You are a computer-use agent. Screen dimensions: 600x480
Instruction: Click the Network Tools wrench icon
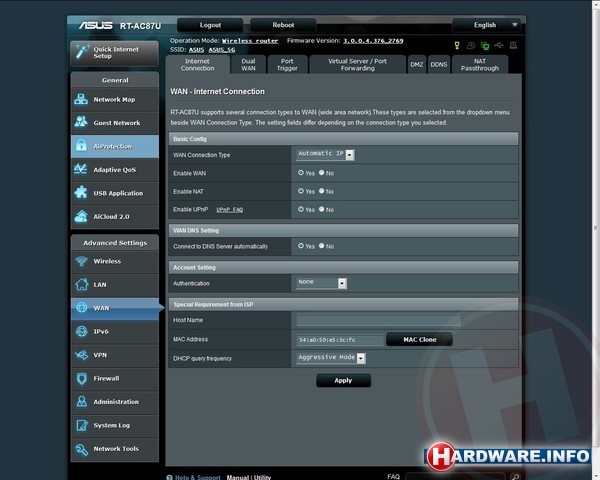pyautogui.click(x=81, y=449)
